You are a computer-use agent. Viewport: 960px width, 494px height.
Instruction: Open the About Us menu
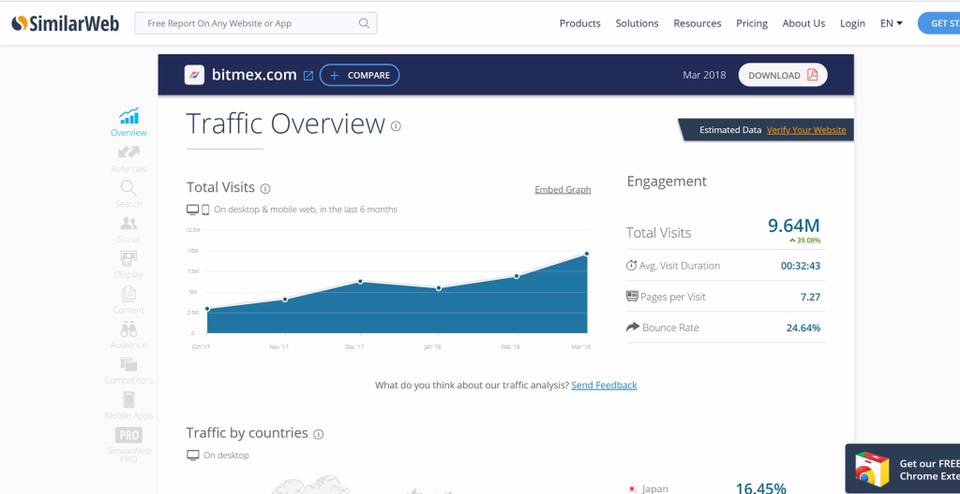[803, 23]
